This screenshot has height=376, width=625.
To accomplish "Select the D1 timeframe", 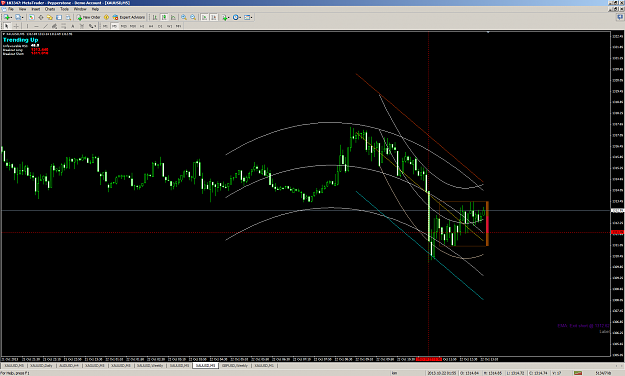I will point(160,26).
